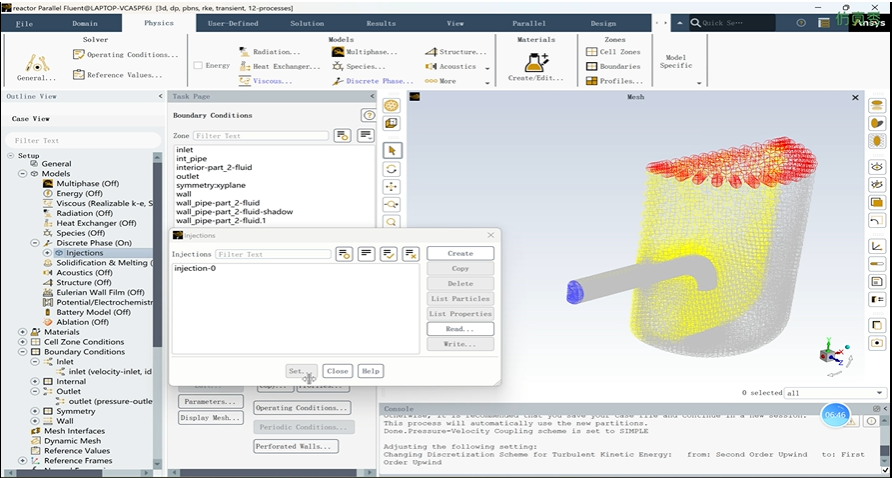Screen dimensions: 892x478
Task: Open the selection filter 'all' dropdown
Action: click(835, 393)
